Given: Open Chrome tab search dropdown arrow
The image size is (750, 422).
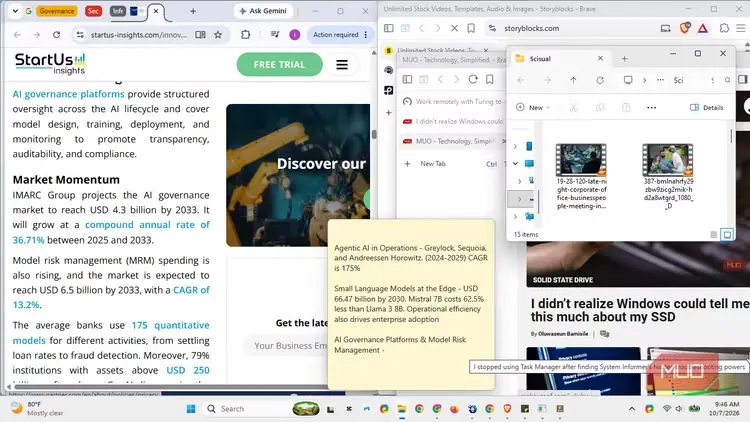Looking at the screenshot, I should (x=15, y=11).
